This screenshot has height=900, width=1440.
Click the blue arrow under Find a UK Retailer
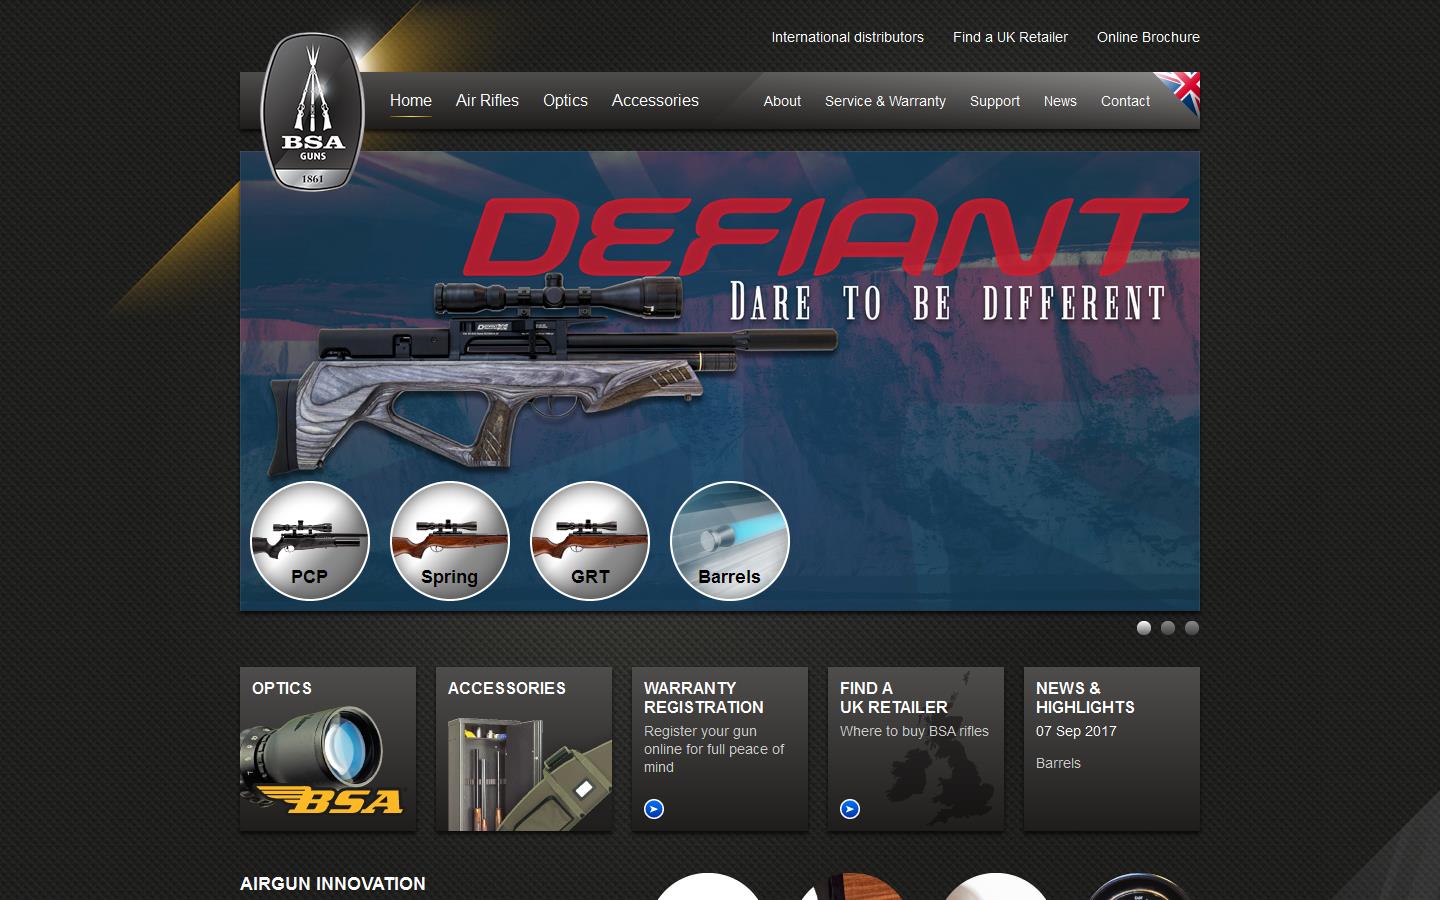click(x=850, y=809)
